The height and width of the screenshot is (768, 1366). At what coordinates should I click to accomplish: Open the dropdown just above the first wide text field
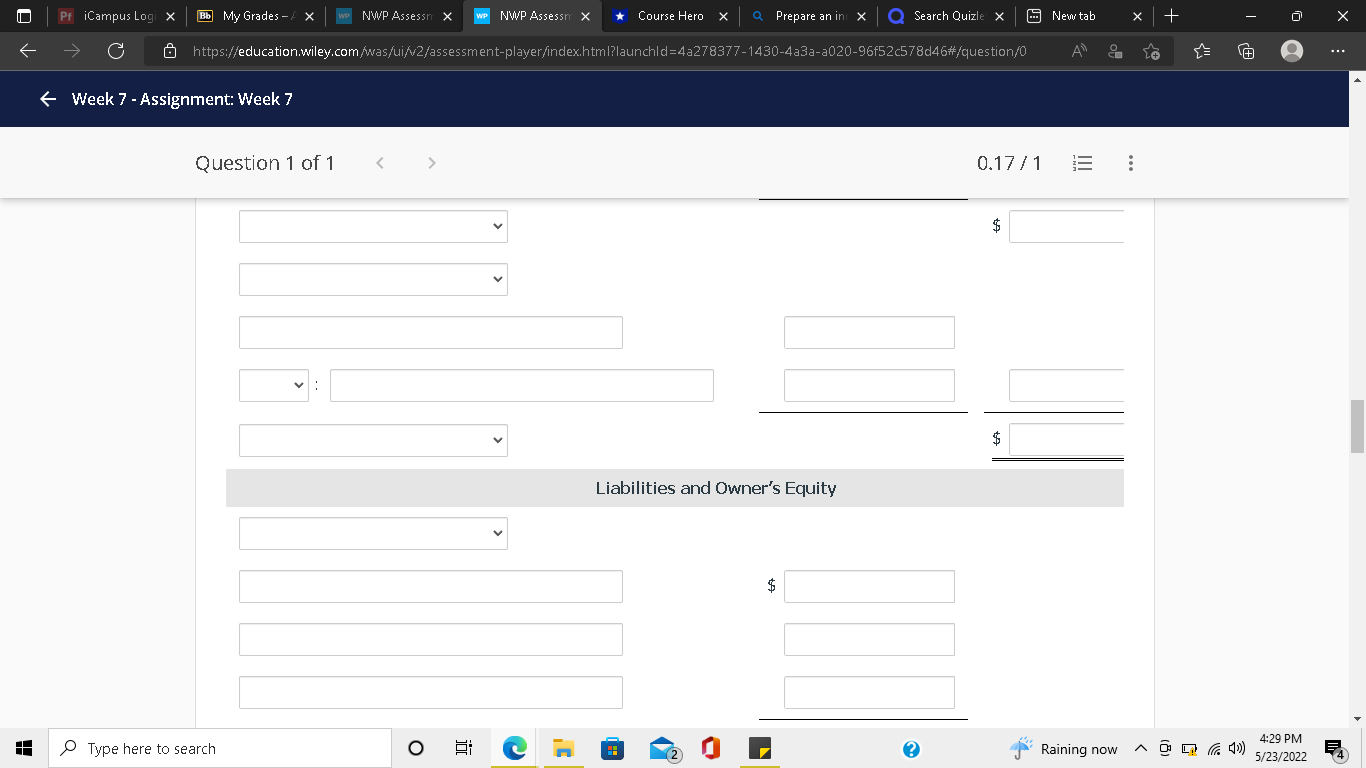(x=373, y=279)
